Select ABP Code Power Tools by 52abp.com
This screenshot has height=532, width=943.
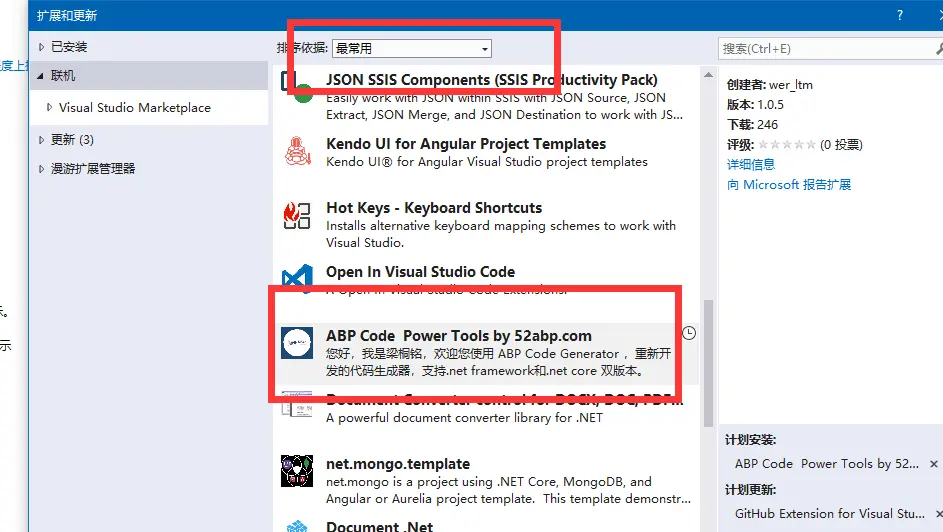[459, 336]
